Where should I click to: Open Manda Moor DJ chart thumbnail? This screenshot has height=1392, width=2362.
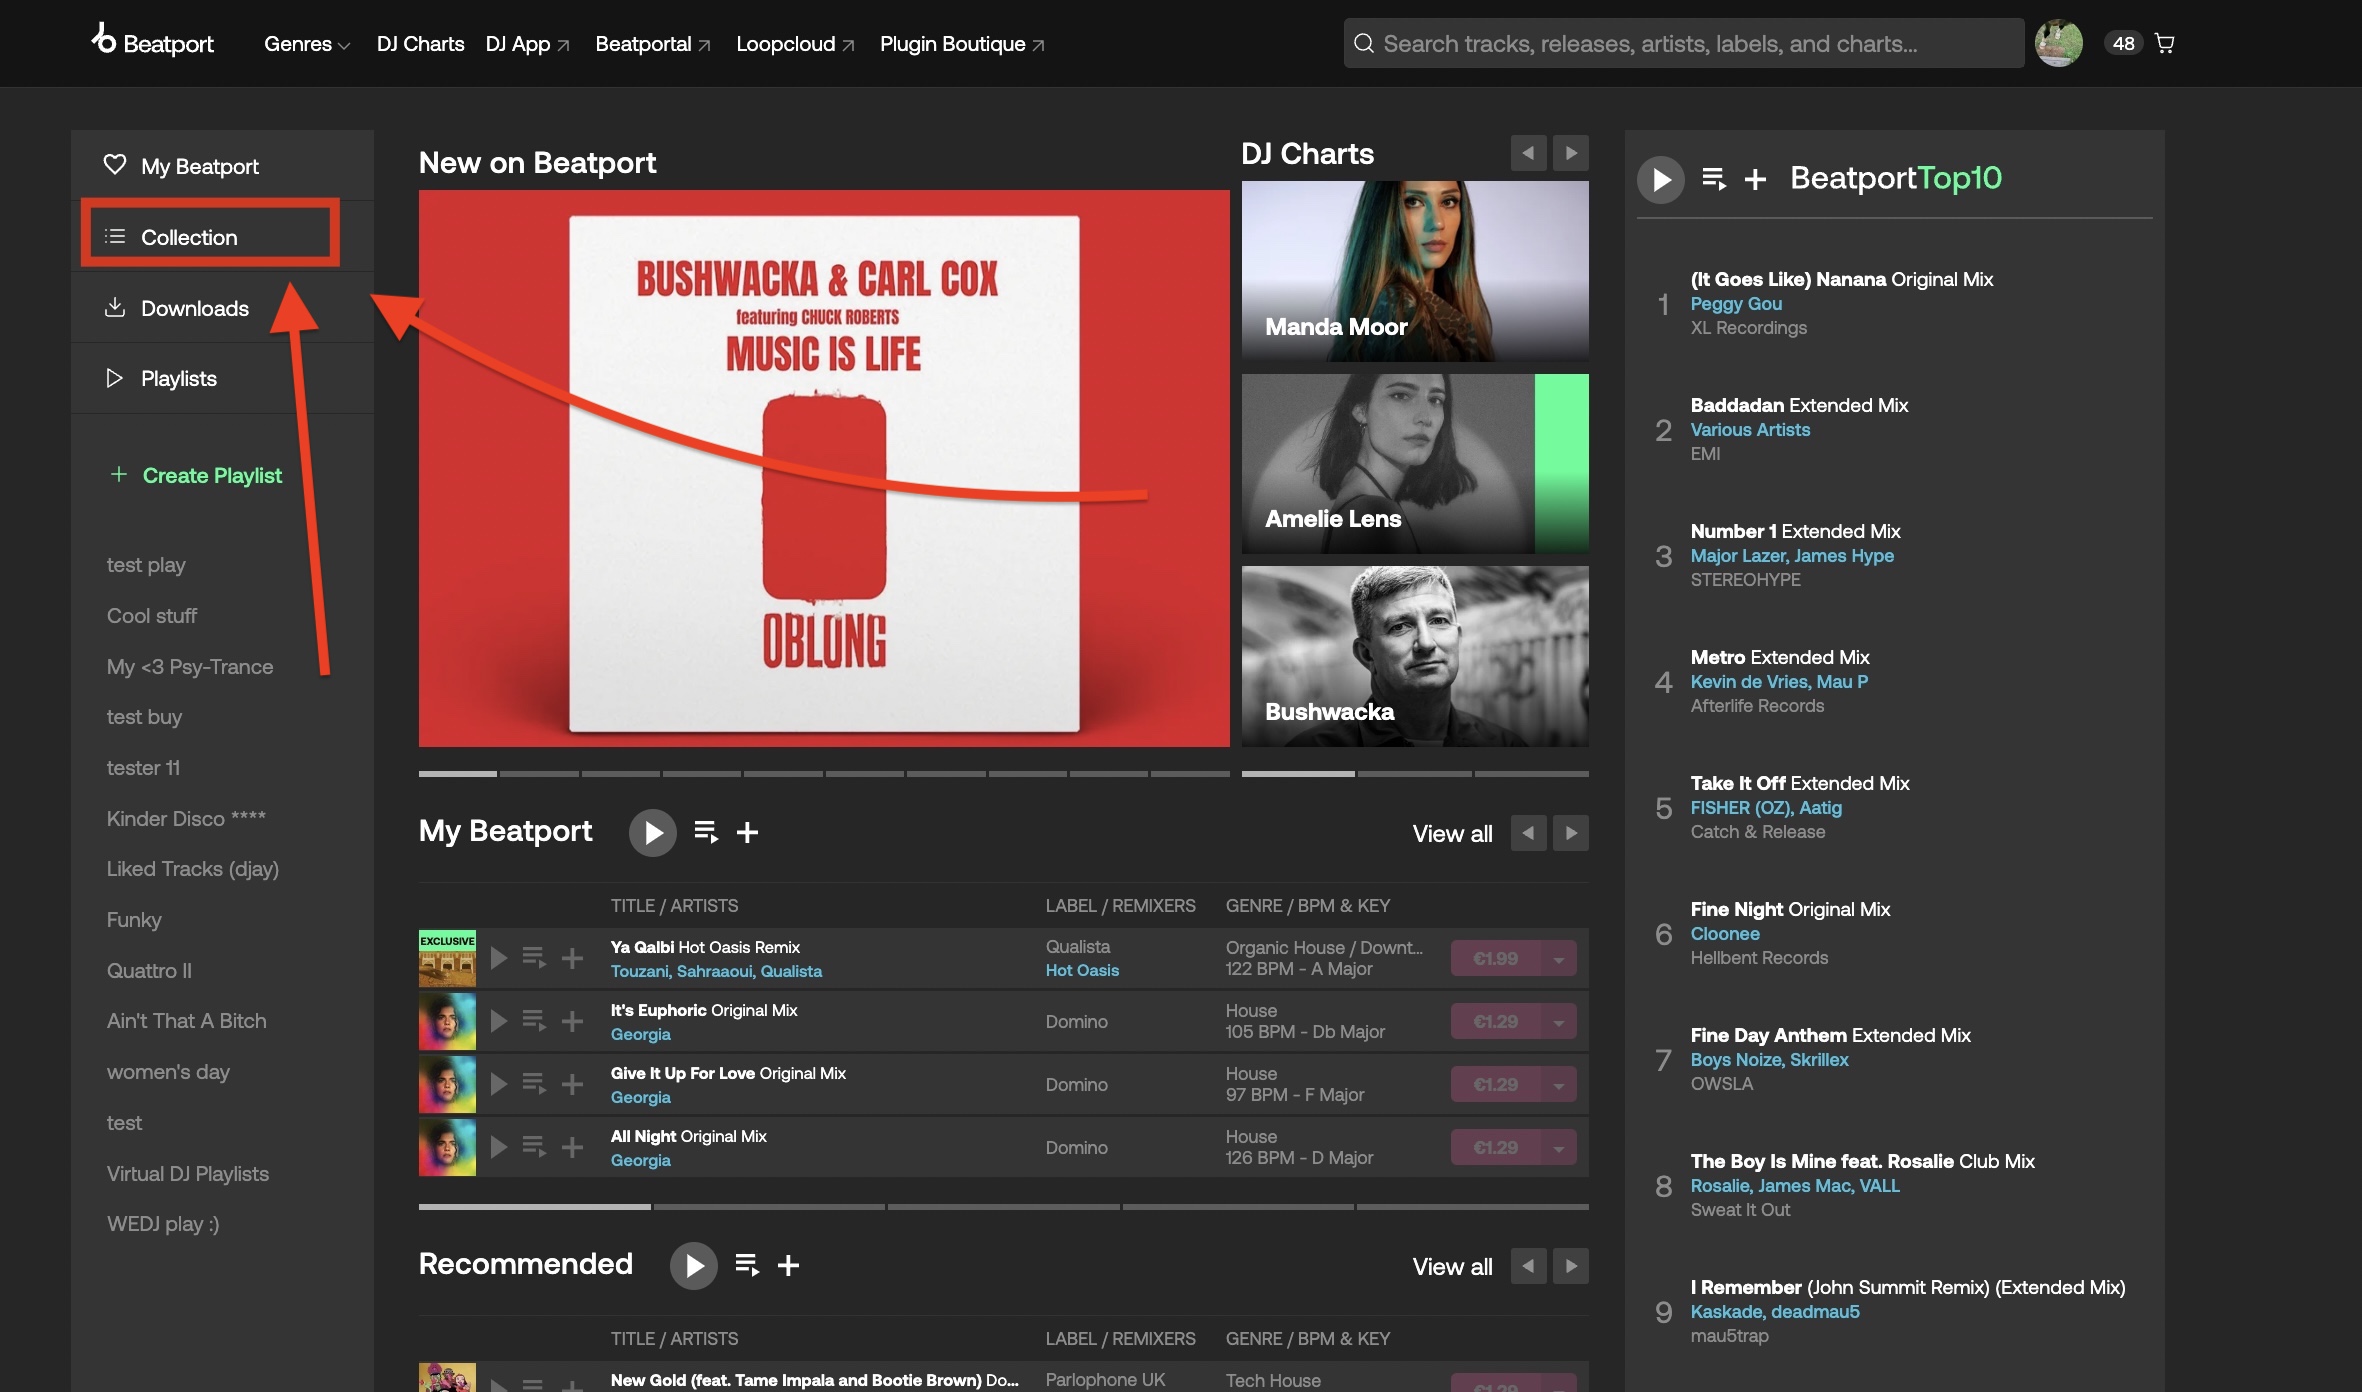point(1415,270)
